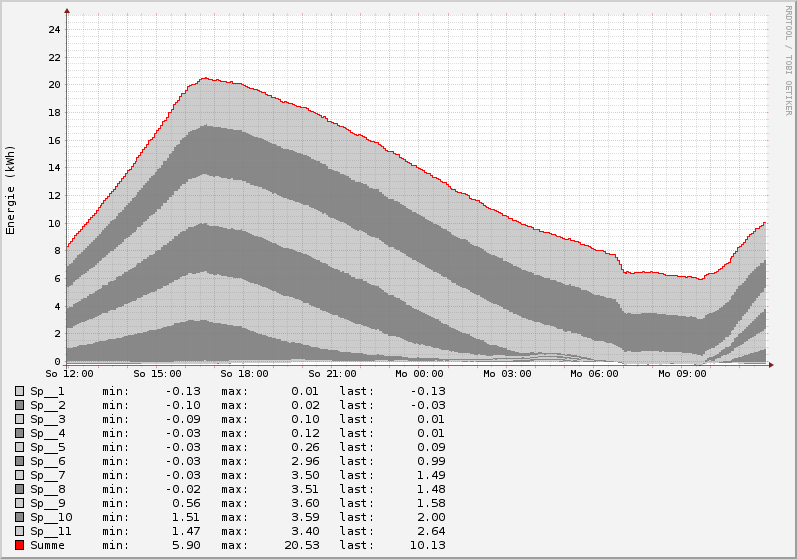
Task: Click the Summe last value 10.13
Action: pos(428,545)
